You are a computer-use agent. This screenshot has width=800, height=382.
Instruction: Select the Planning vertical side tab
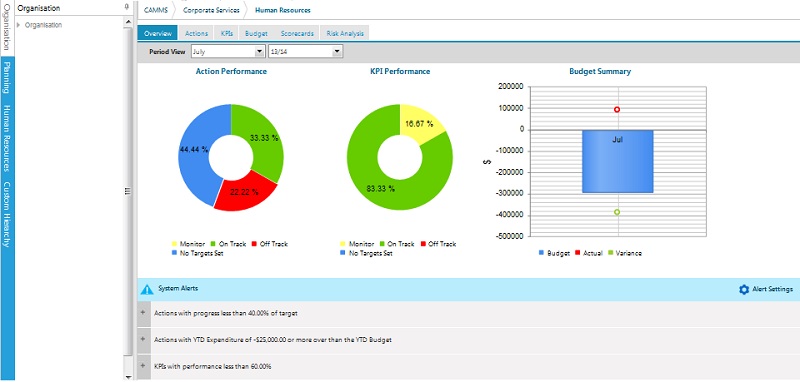coord(7,78)
